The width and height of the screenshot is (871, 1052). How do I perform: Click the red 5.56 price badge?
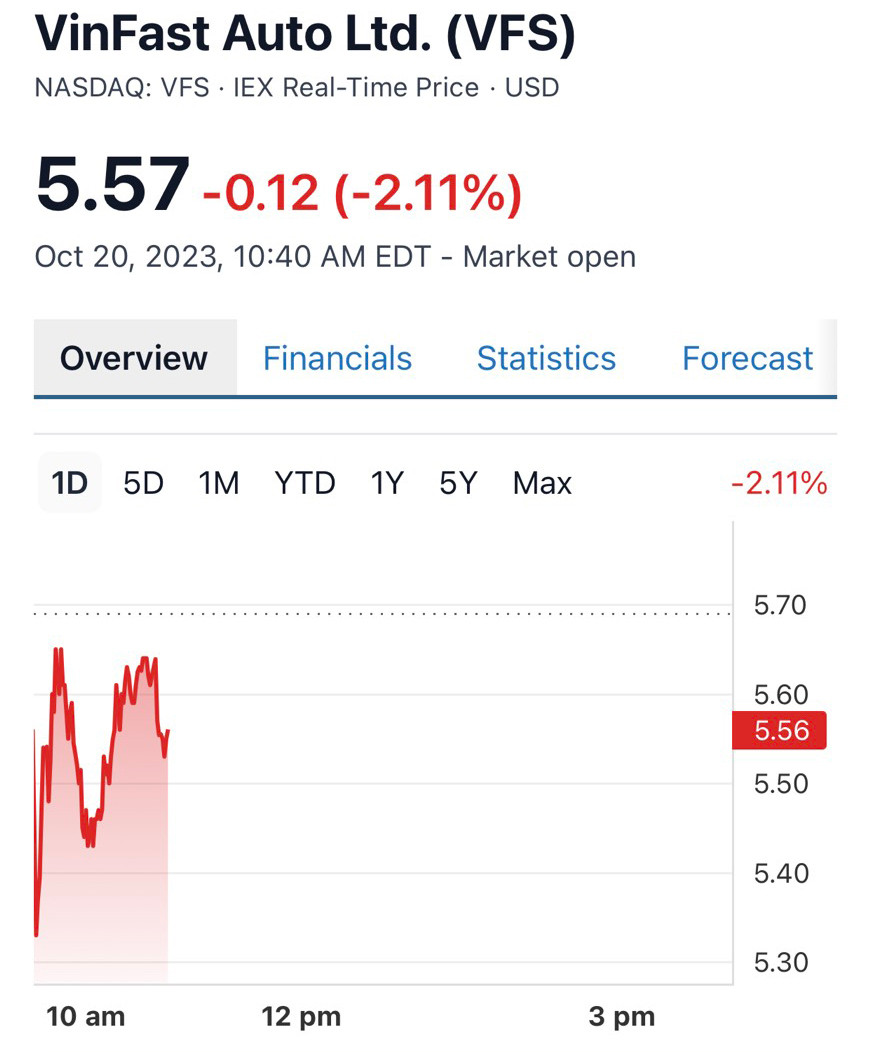[x=780, y=730]
